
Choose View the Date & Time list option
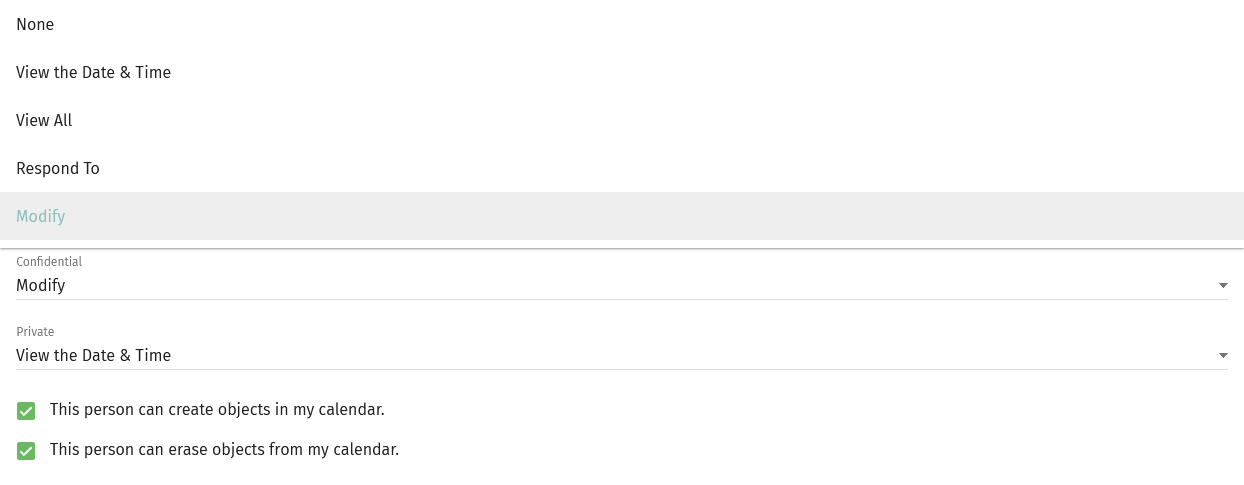coord(93,72)
